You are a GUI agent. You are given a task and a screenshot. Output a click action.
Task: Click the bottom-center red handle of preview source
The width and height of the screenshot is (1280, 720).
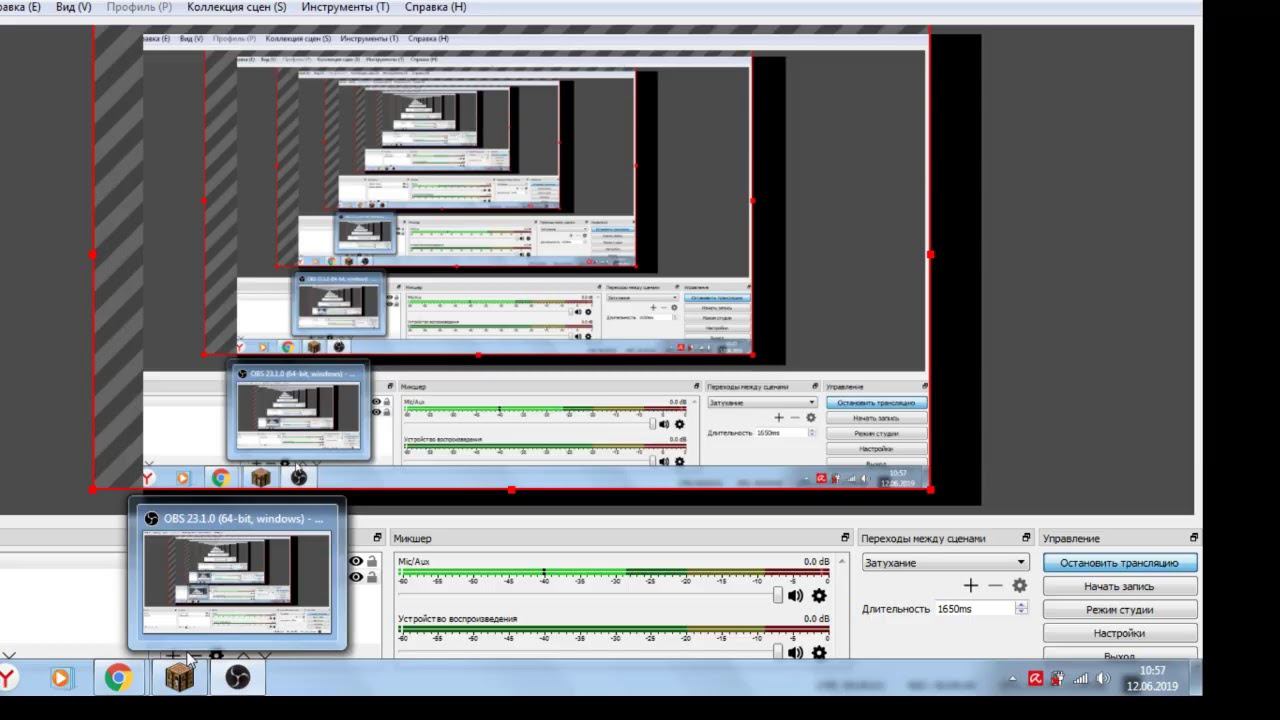click(512, 490)
